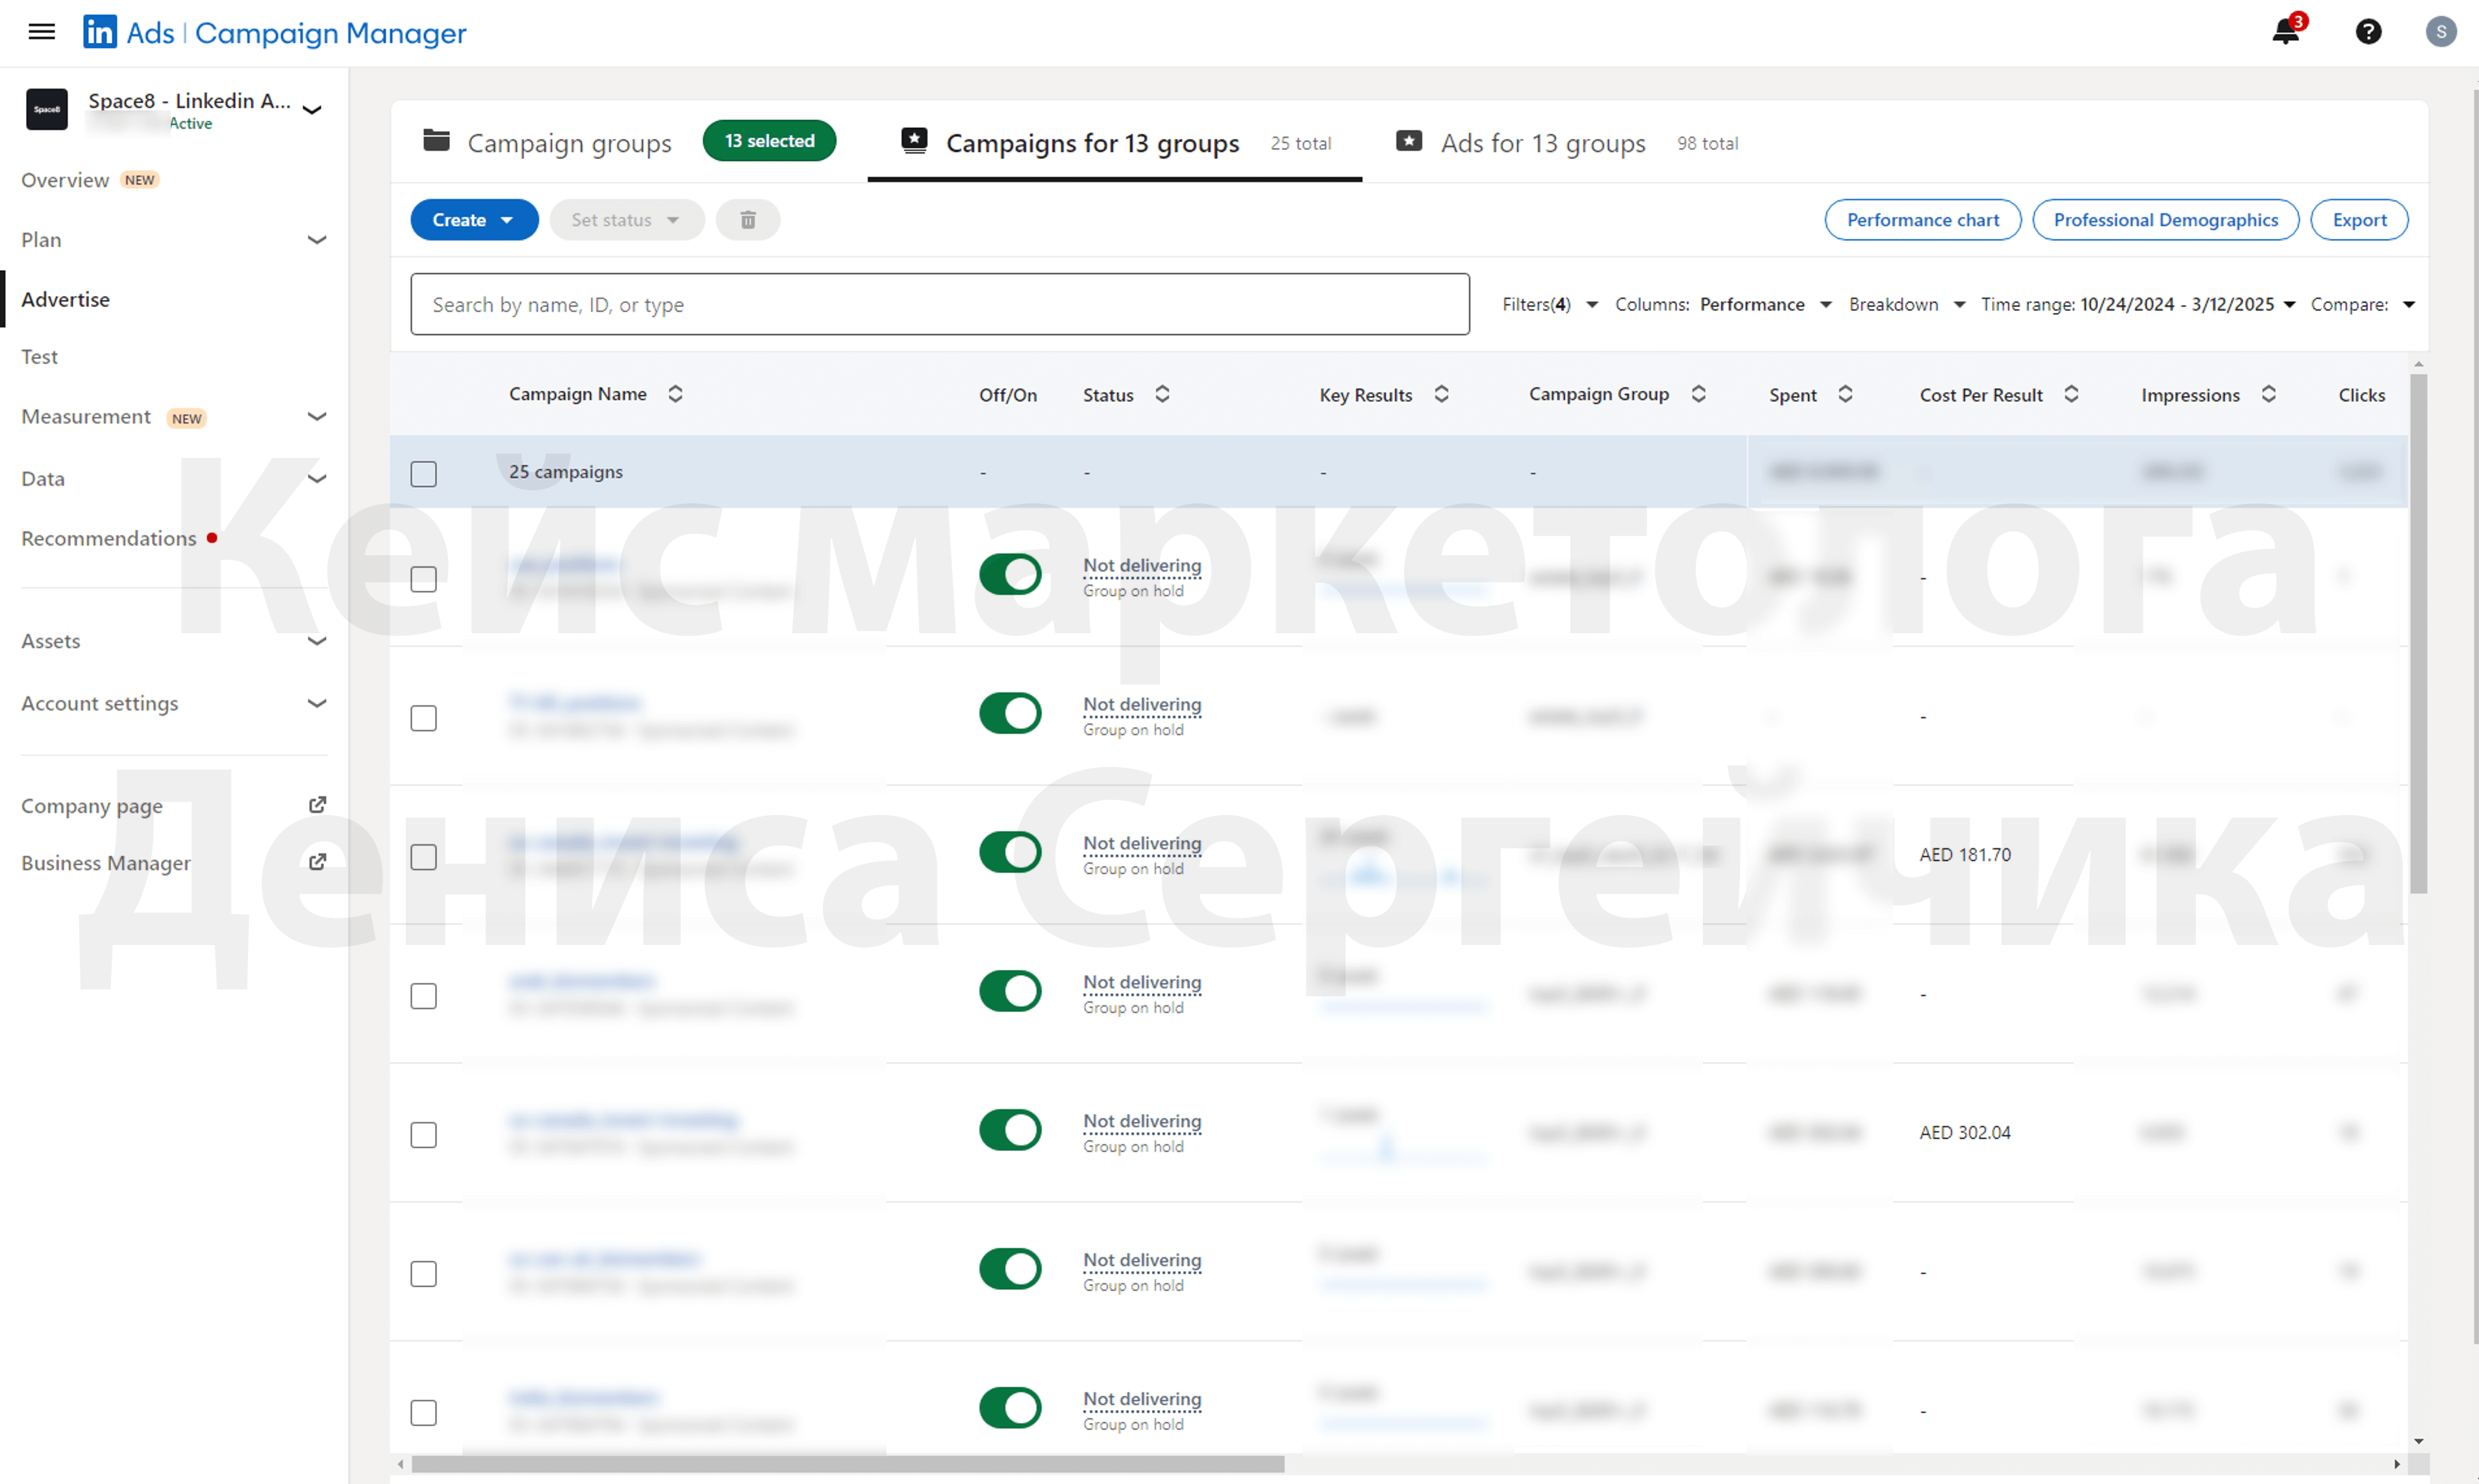Toggle off the first campaign switch

(1010, 575)
